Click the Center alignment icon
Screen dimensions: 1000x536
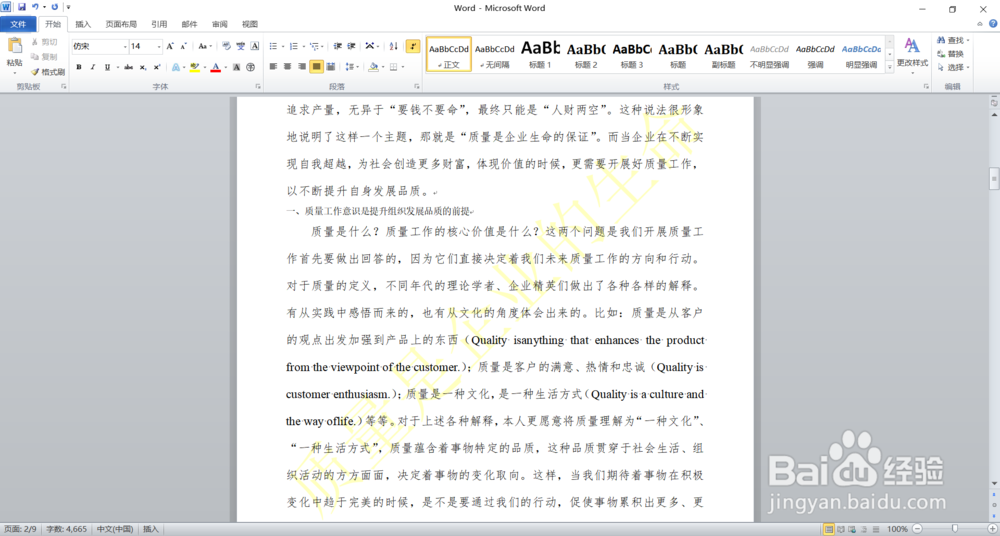(287, 66)
